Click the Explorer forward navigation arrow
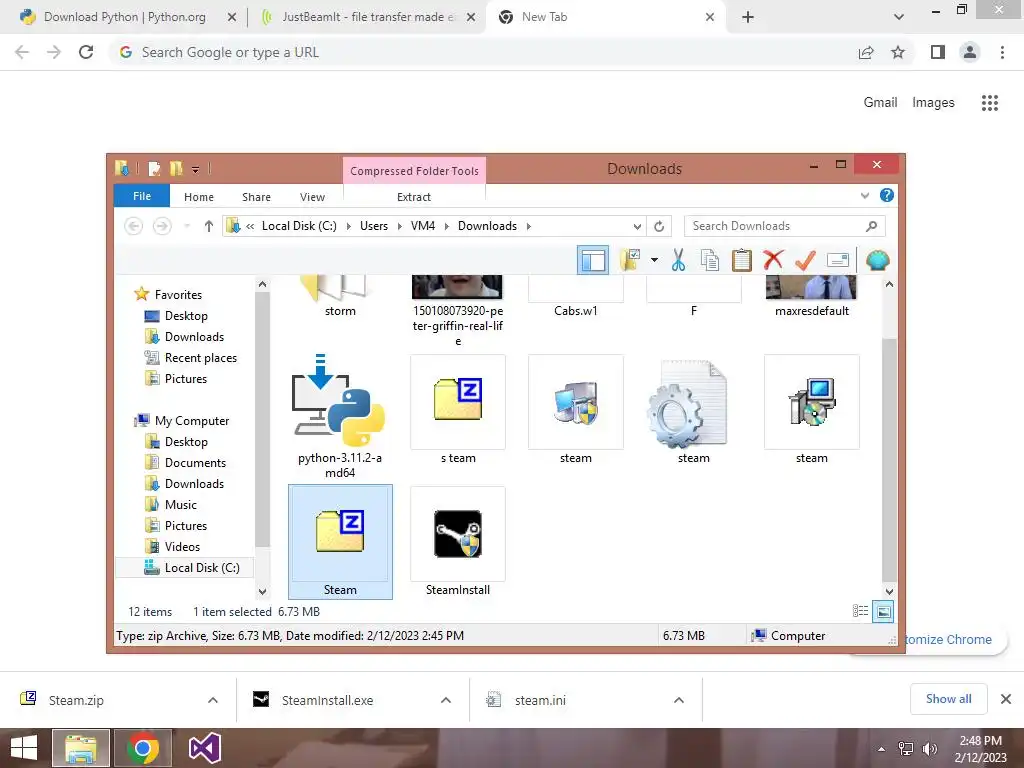The image size is (1024, 768). point(162,226)
